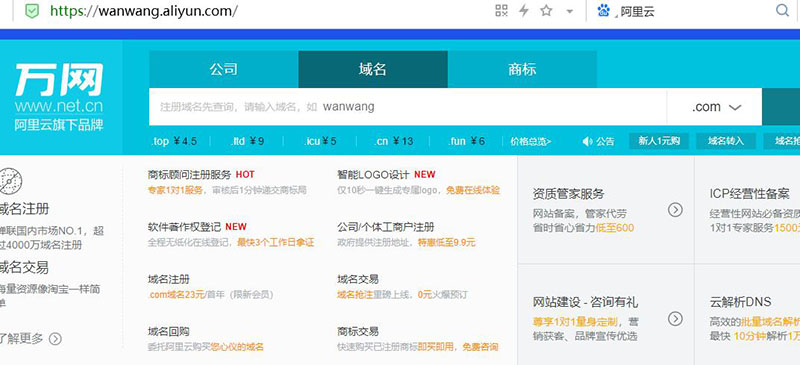Click 您心仪的域名 orange text
Screen dimensions: 800x365
237,347
